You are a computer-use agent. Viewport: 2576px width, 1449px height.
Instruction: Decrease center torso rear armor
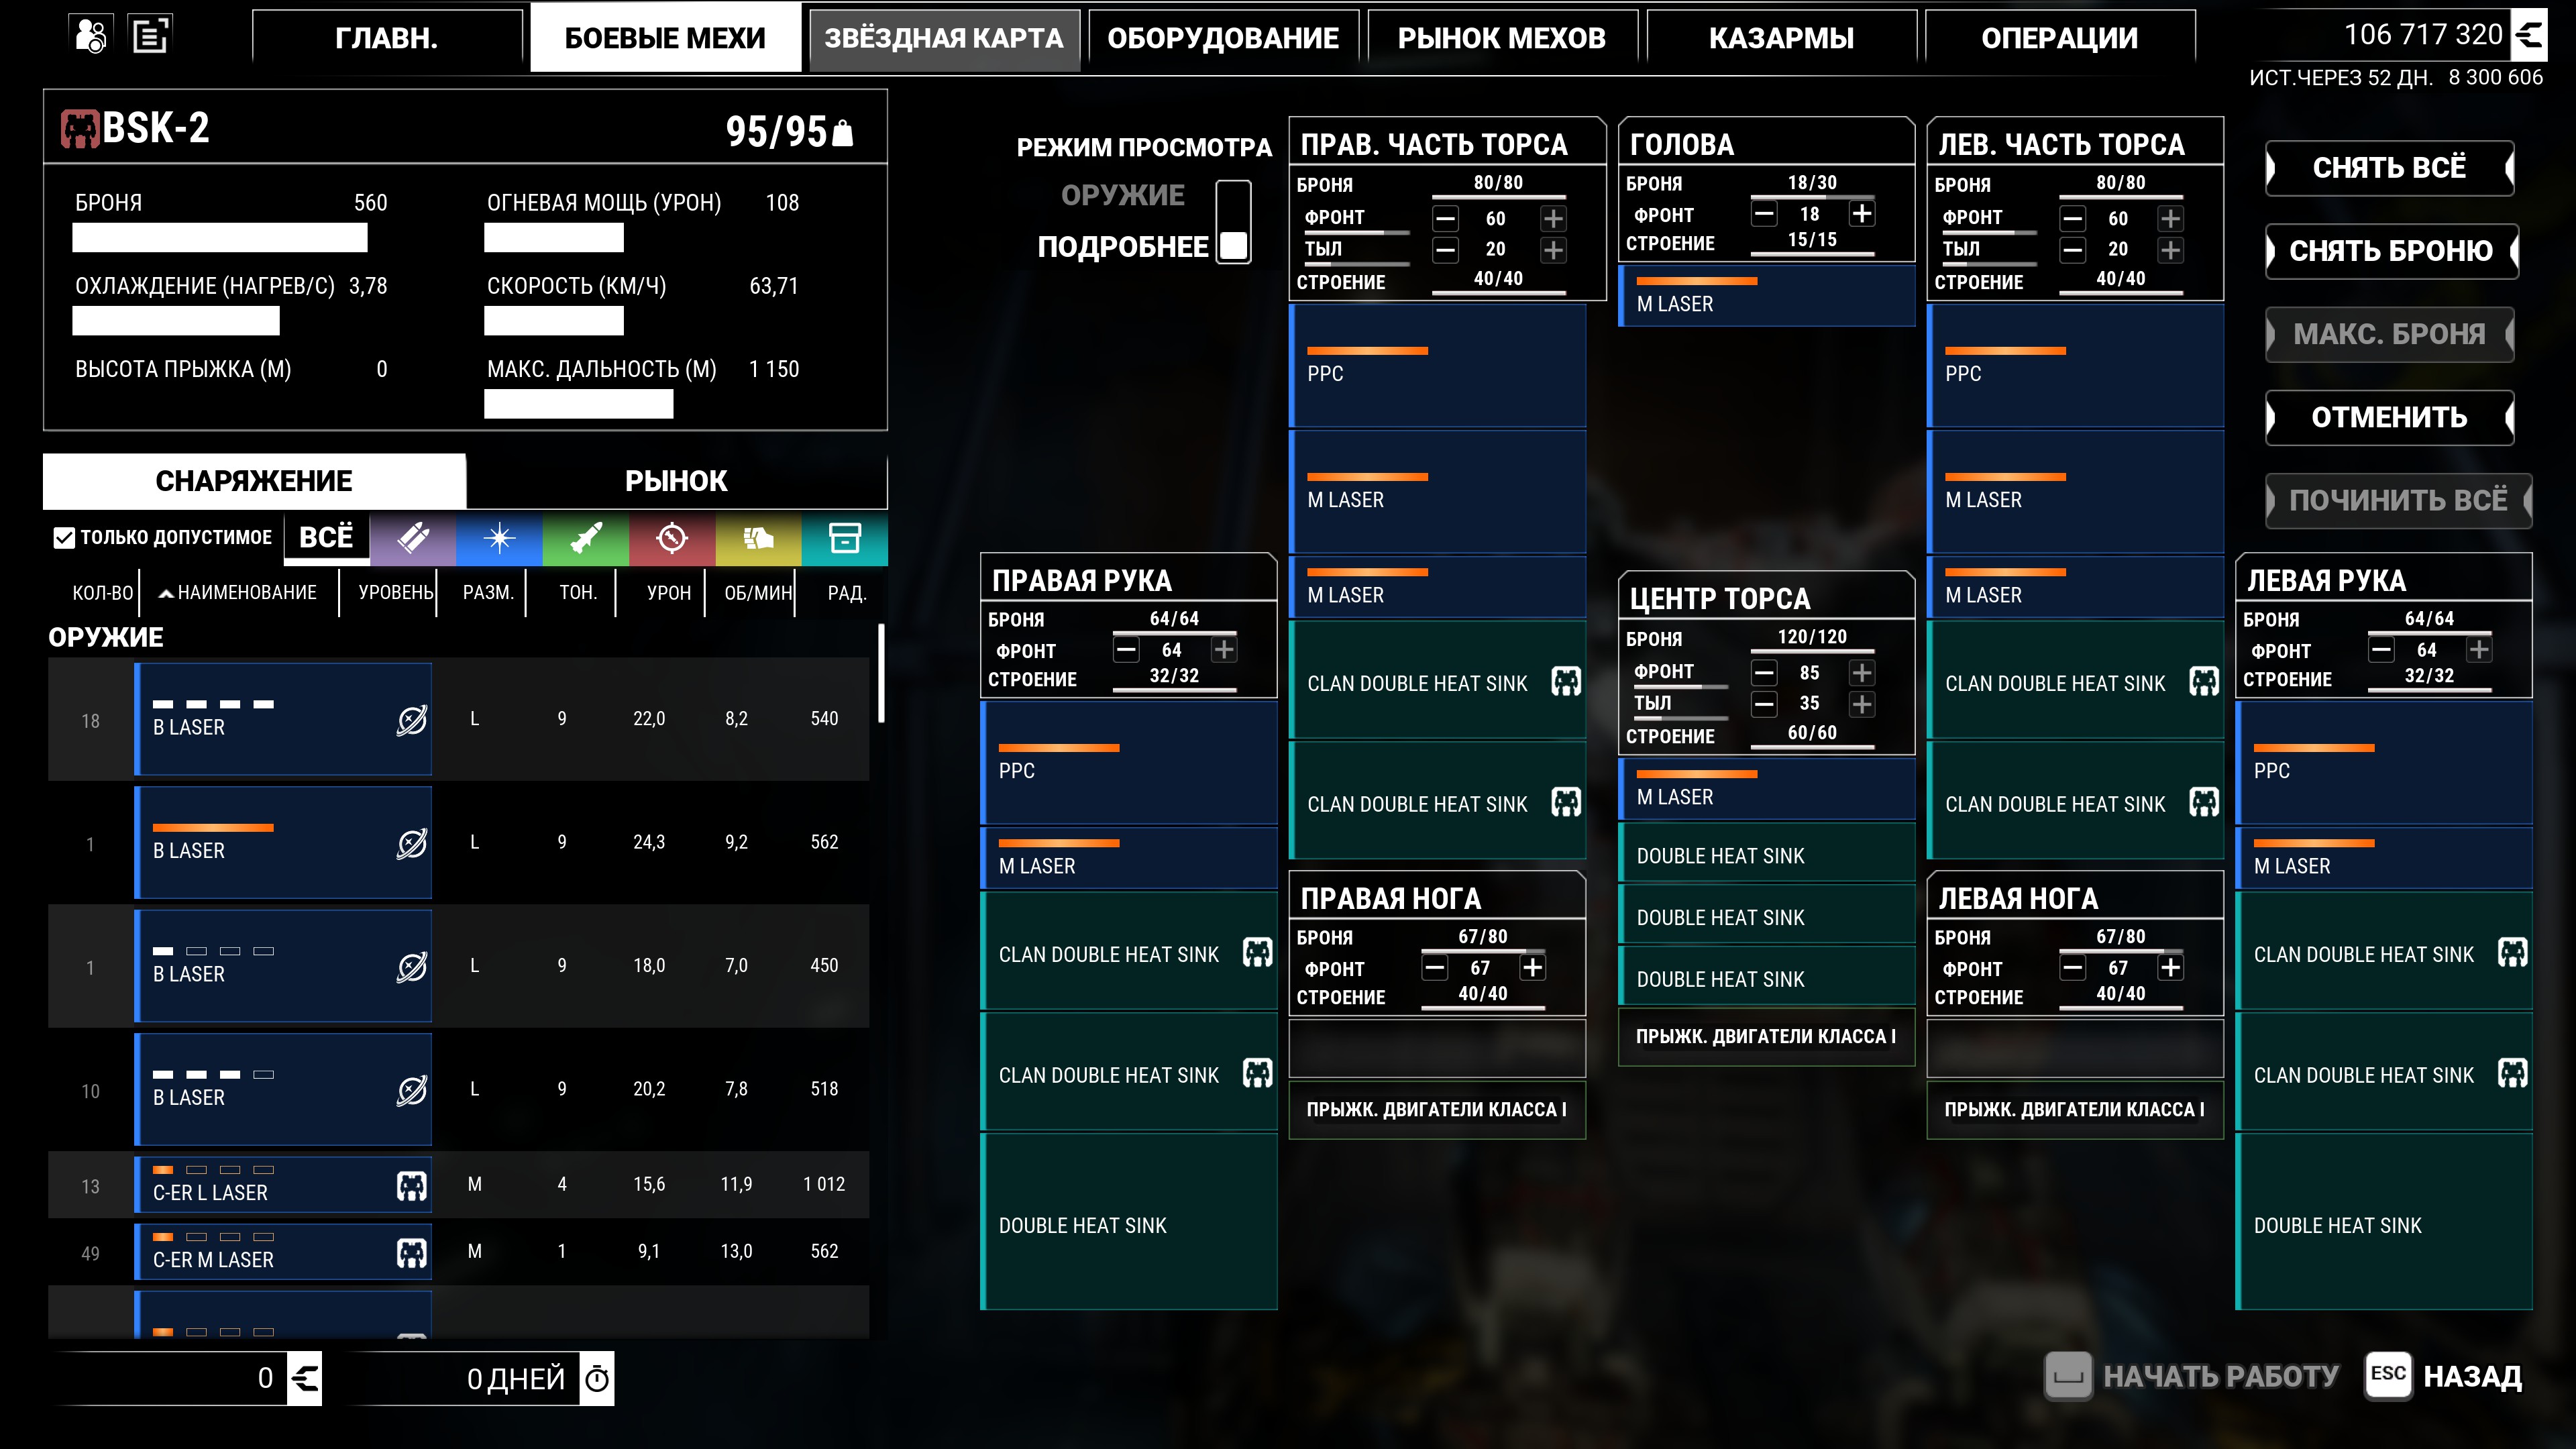[1764, 704]
